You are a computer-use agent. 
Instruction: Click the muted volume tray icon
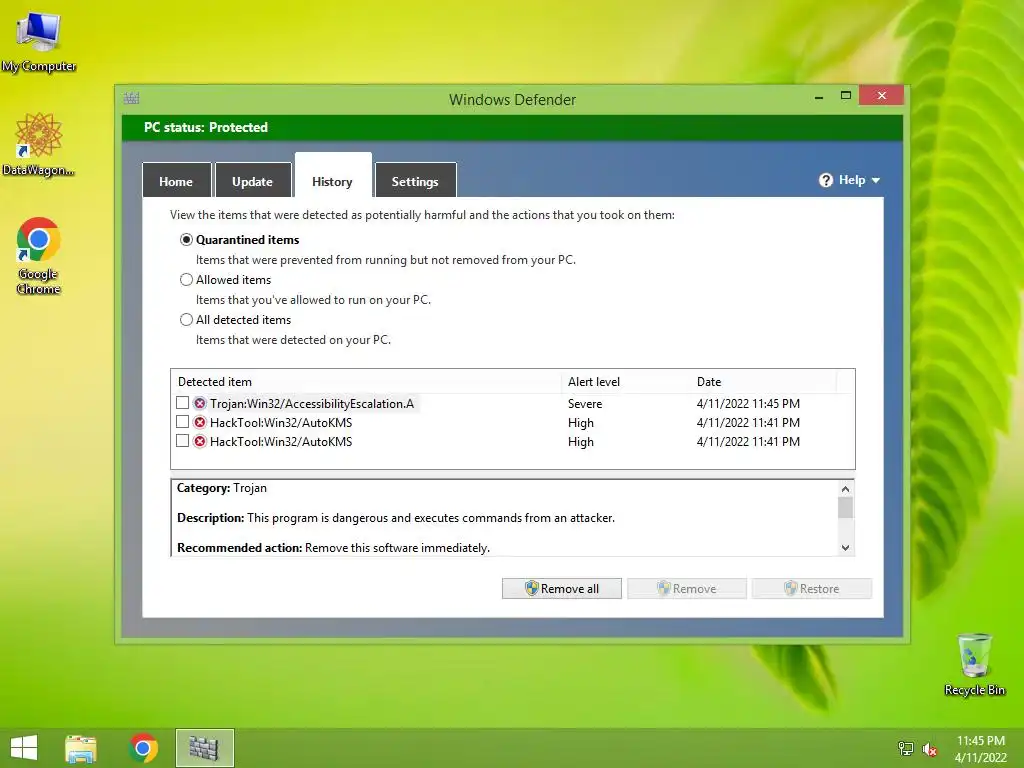pos(930,749)
